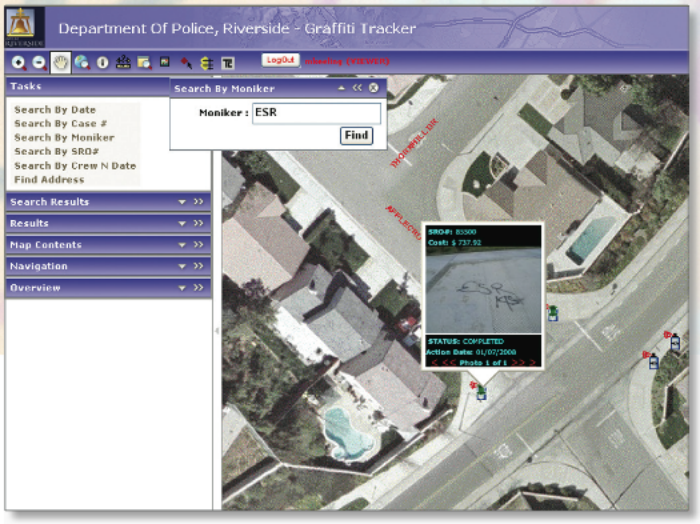
Task: Open the Navigation panel dropdown arrow
Action: 182,267
